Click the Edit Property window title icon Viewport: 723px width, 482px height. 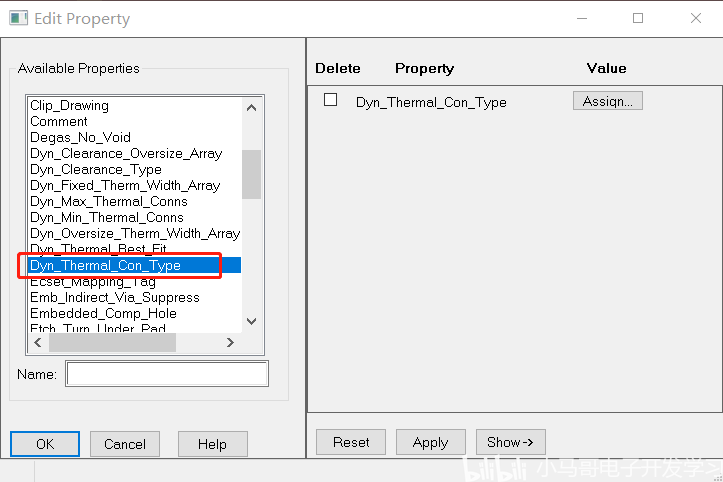(x=19, y=18)
